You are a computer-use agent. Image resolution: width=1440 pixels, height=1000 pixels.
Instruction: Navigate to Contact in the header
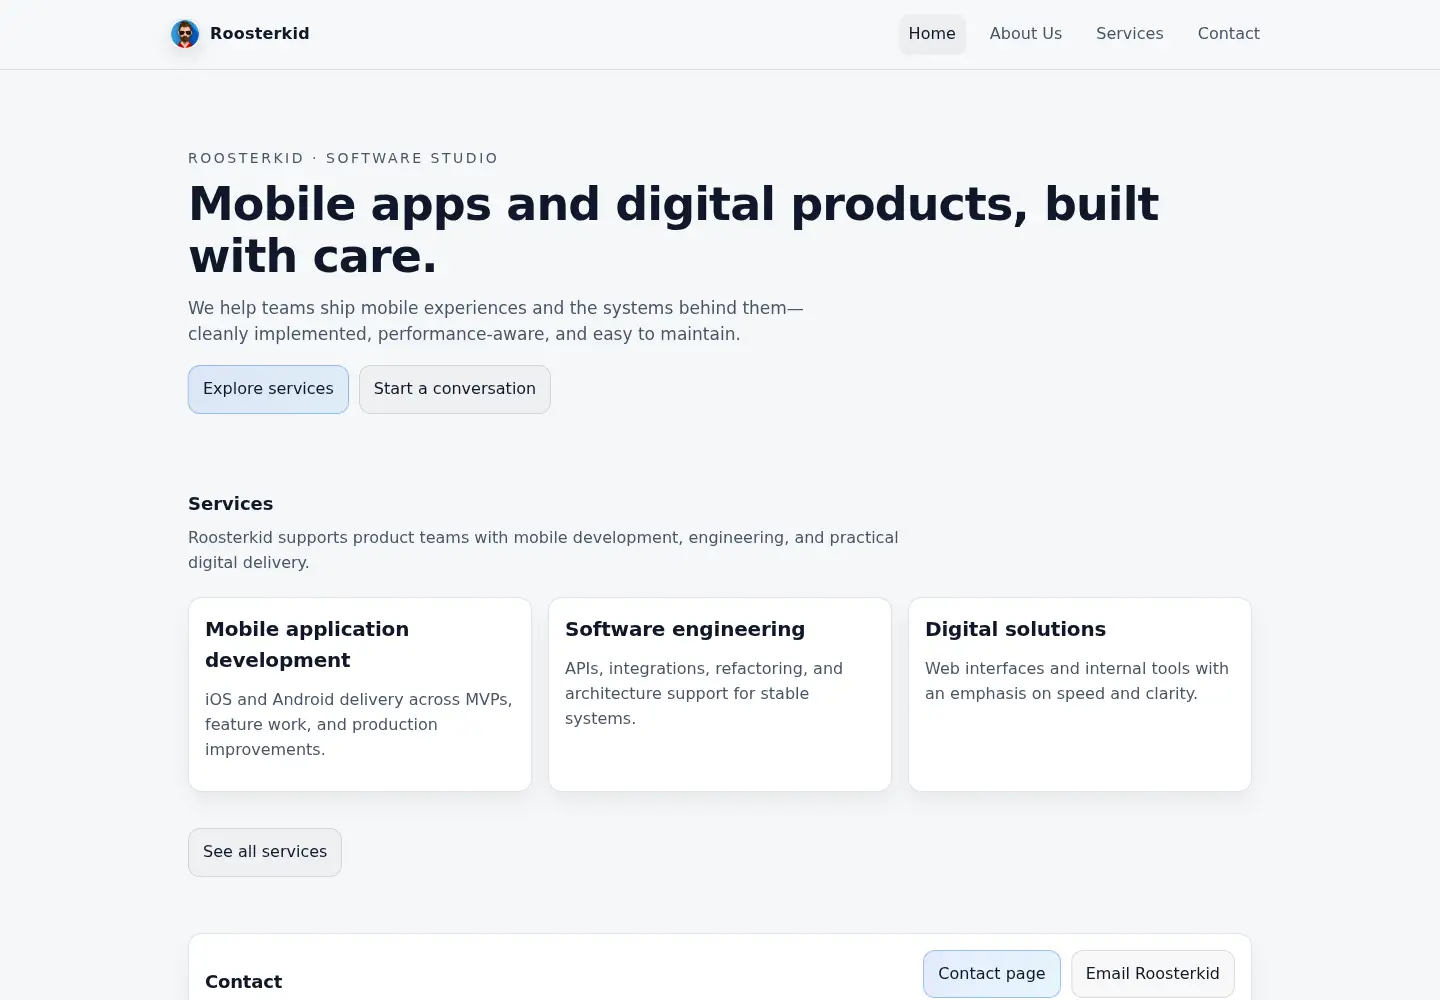1229,34
